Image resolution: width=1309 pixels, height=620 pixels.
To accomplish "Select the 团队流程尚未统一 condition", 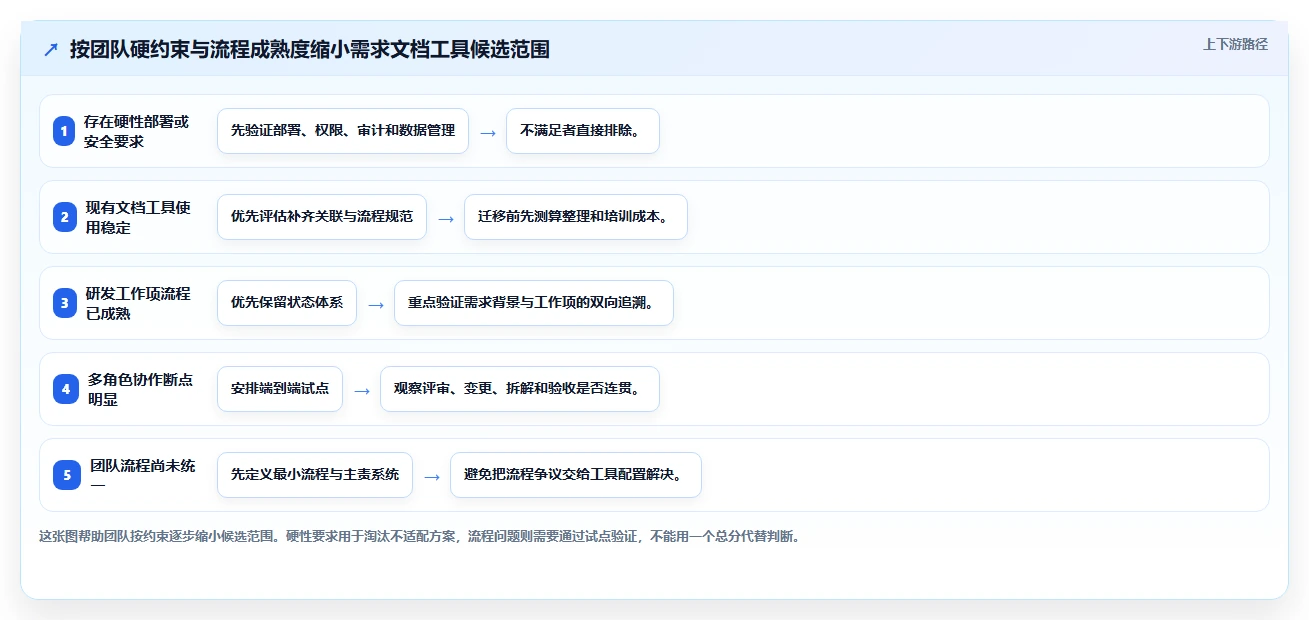I will click(143, 475).
